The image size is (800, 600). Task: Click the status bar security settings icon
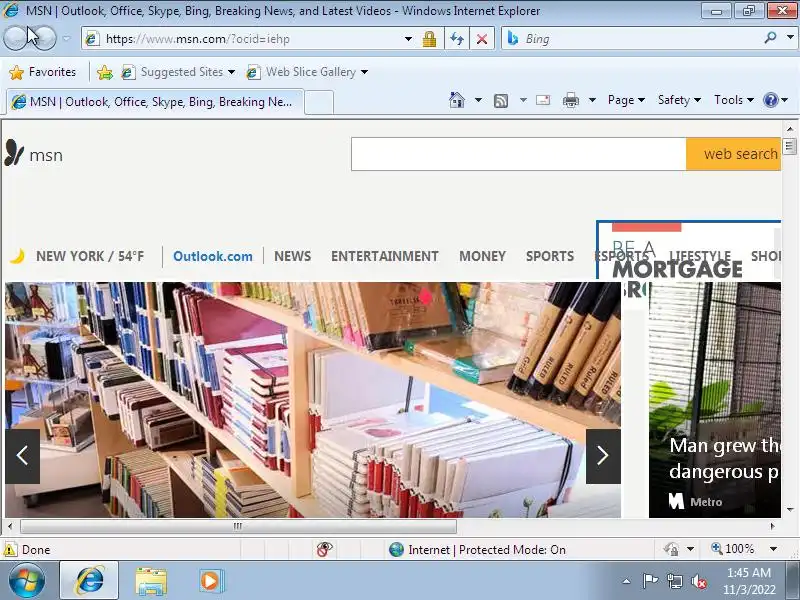tap(671, 549)
